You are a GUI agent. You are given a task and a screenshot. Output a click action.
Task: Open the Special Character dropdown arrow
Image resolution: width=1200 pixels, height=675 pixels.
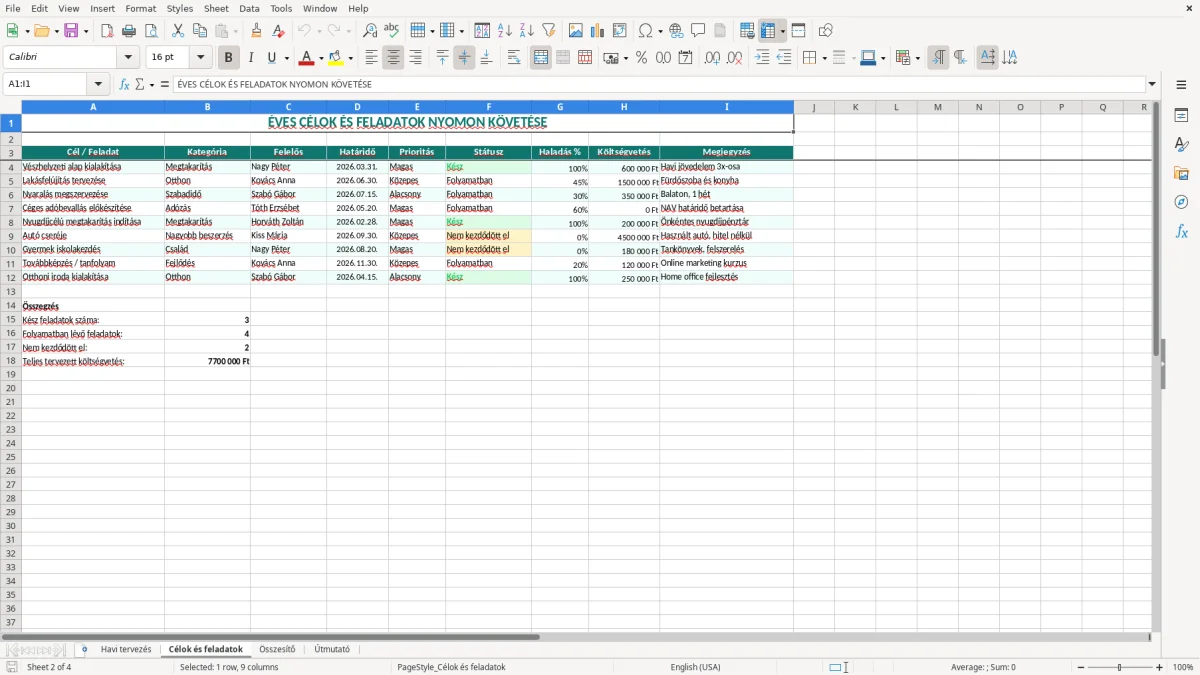pyautogui.click(x=660, y=31)
